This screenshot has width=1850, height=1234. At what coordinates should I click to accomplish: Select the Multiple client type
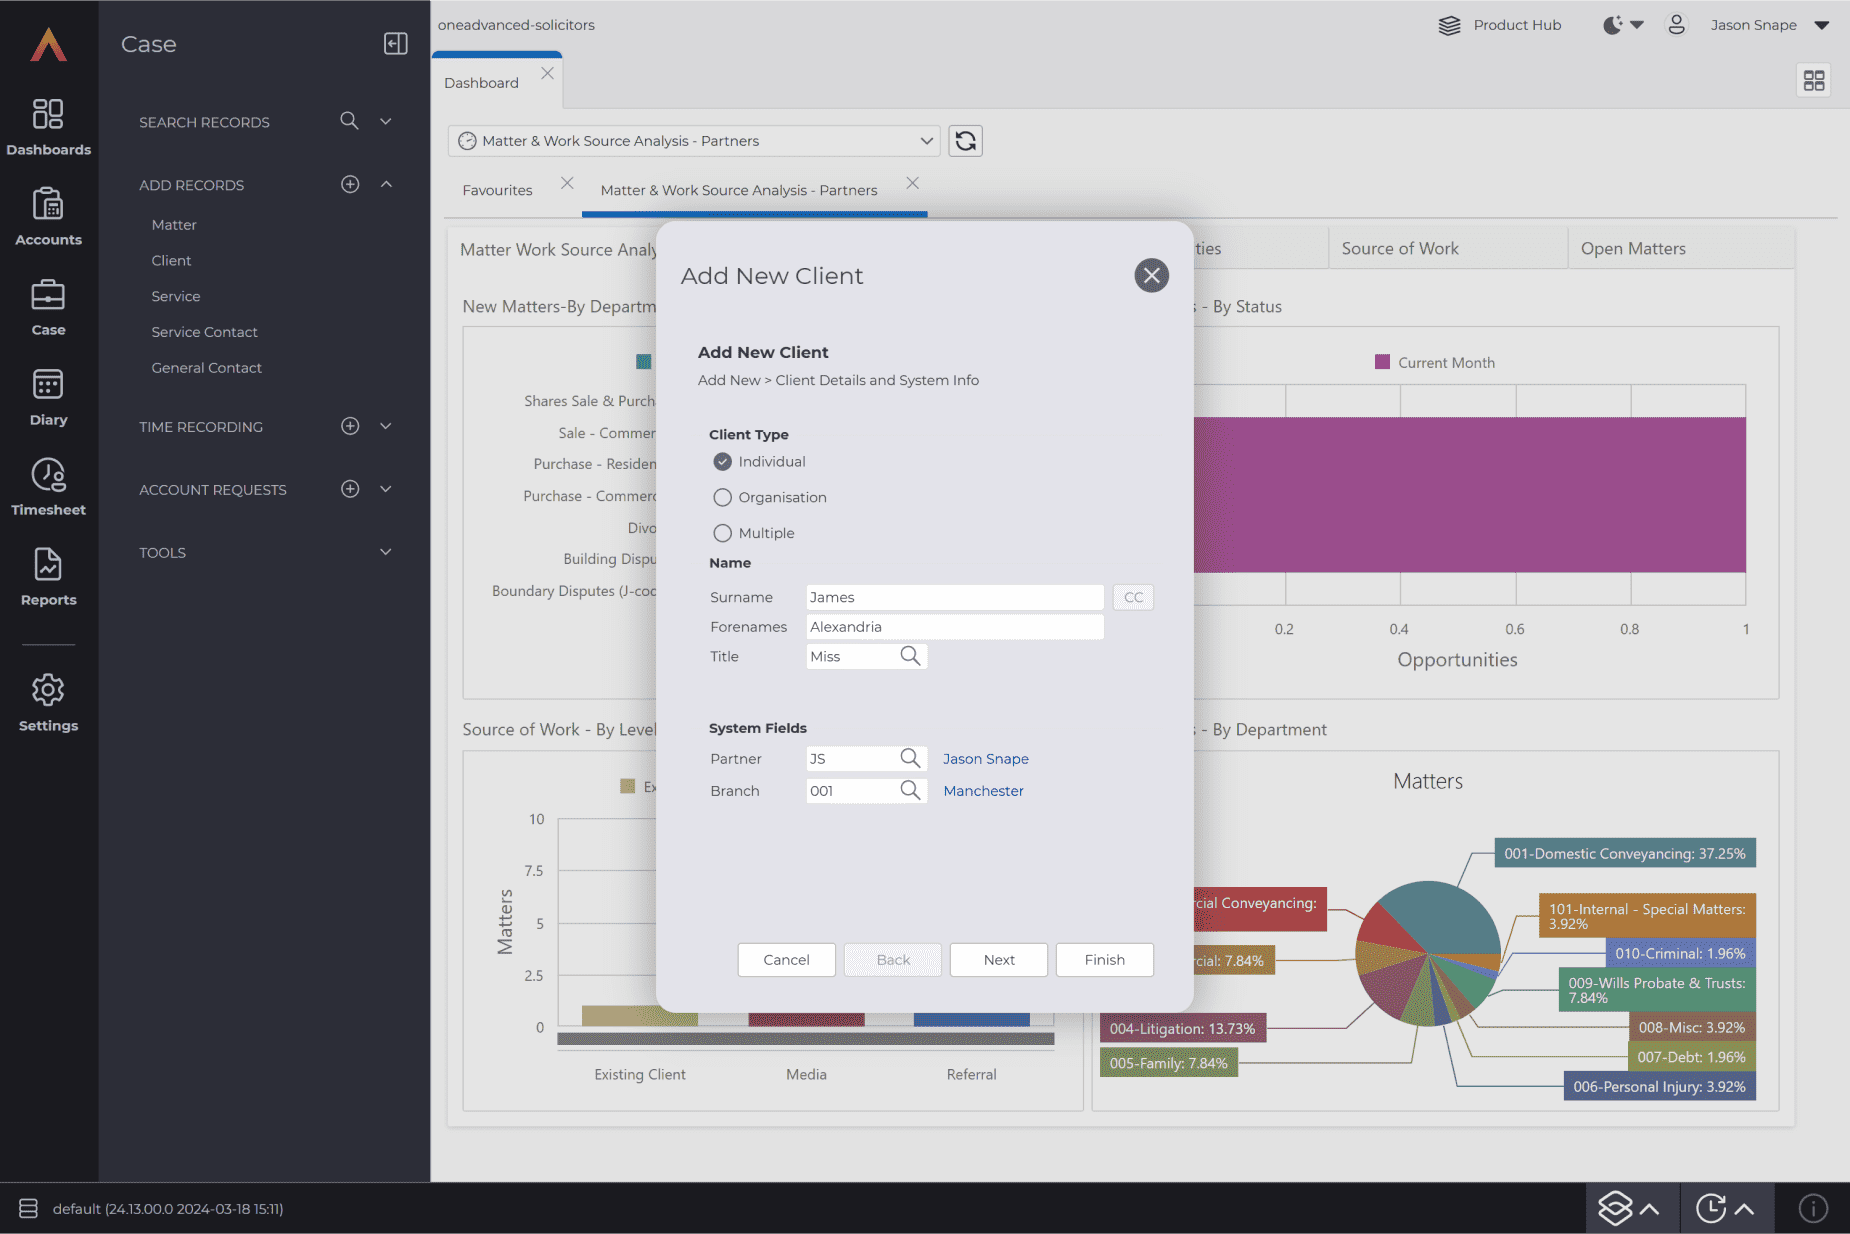coord(722,534)
